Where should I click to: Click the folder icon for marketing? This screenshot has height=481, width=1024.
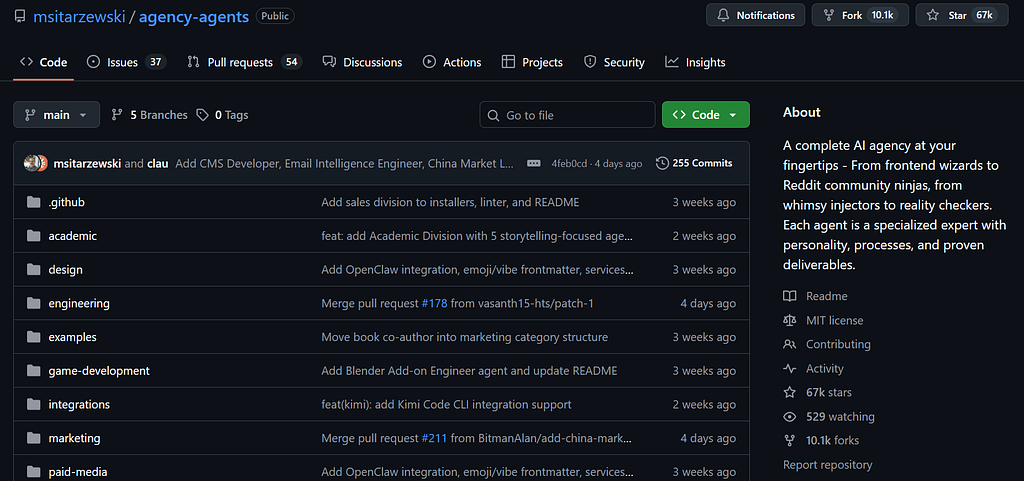point(34,439)
